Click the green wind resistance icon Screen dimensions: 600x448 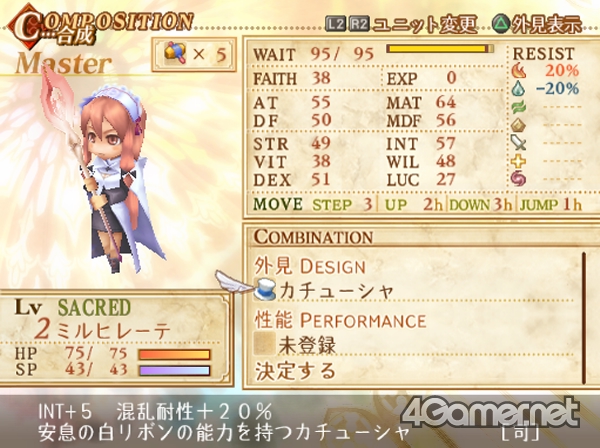pos(518,107)
